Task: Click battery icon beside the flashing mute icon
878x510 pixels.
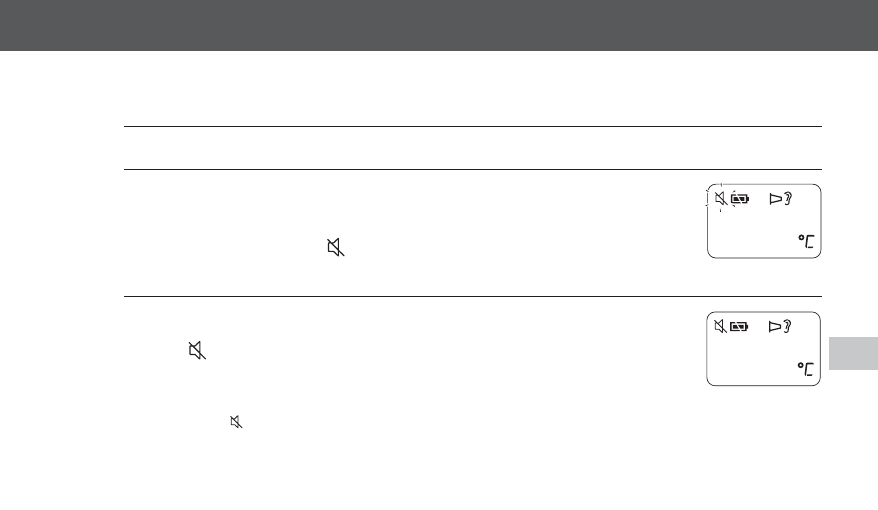Action: coord(740,199)
